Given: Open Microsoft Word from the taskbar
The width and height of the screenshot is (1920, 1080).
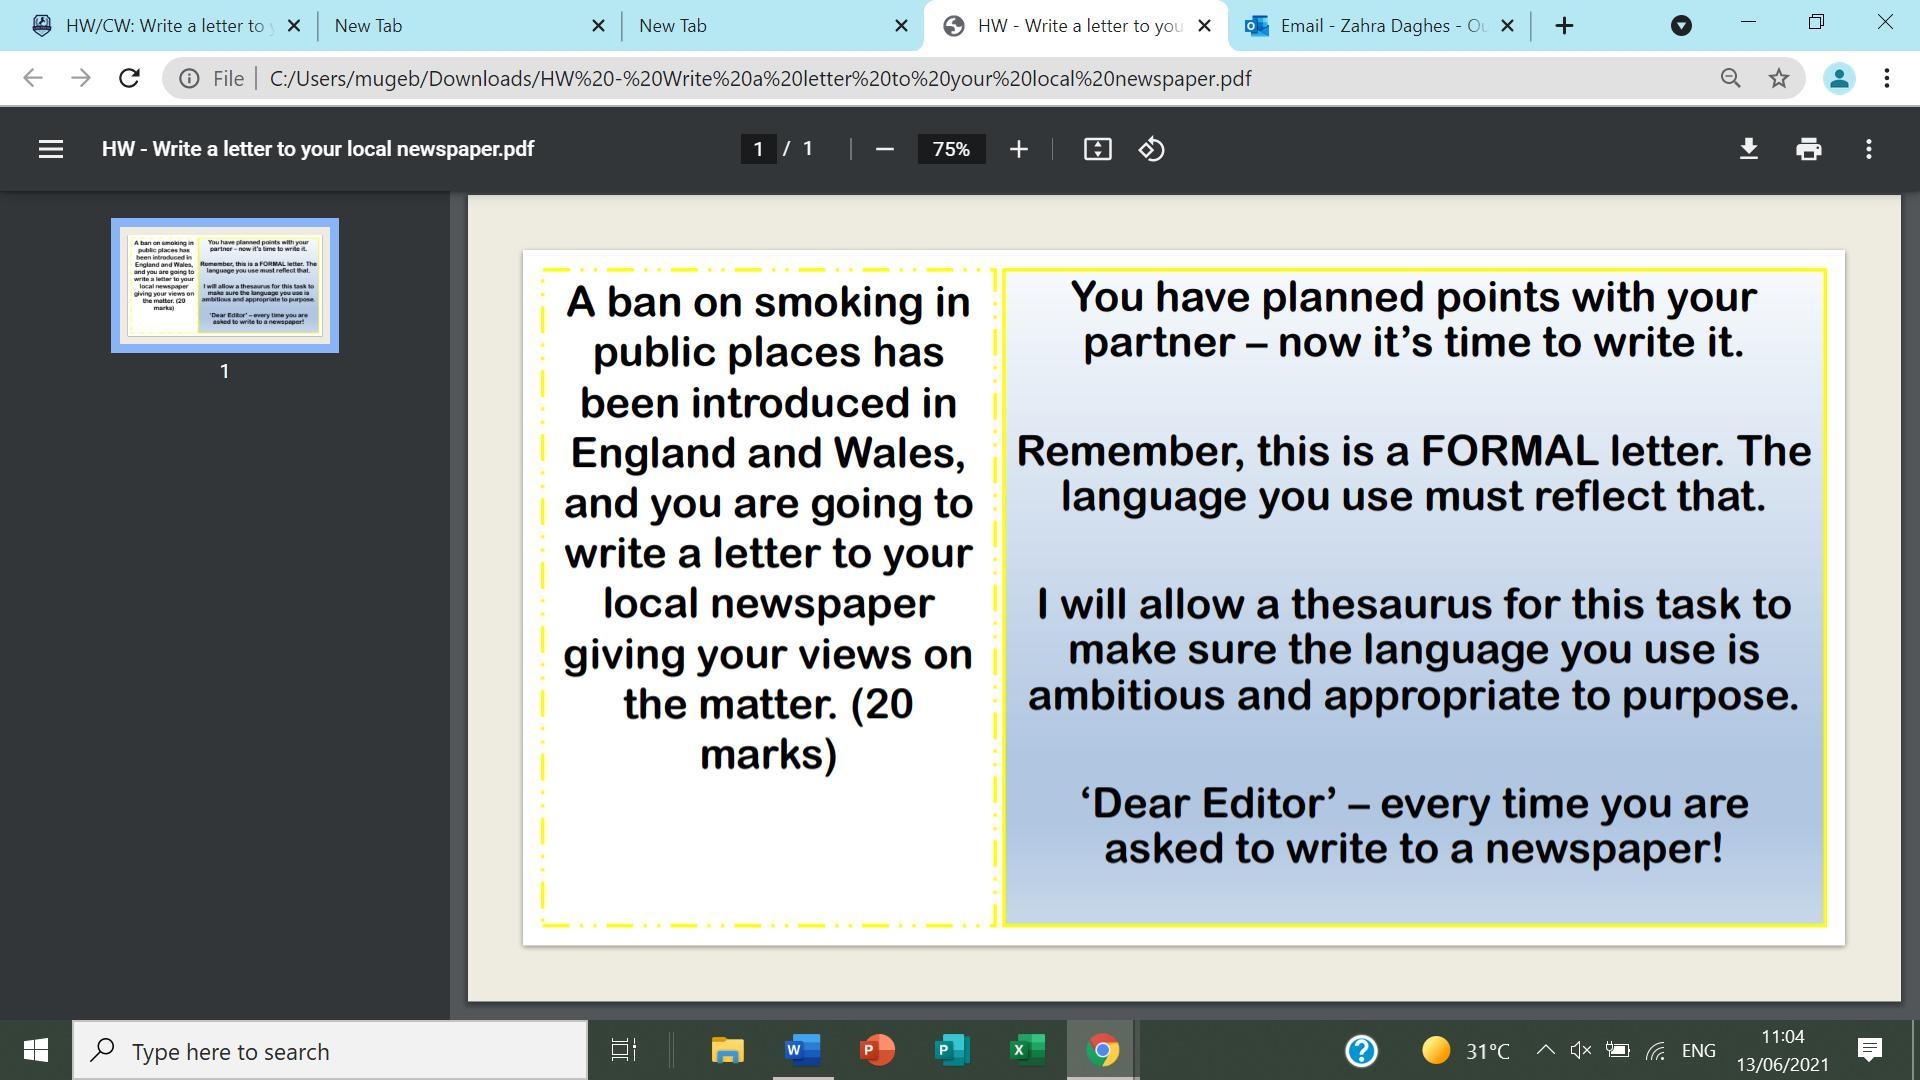Looking at the screenshot, I should coord(802,1050).
